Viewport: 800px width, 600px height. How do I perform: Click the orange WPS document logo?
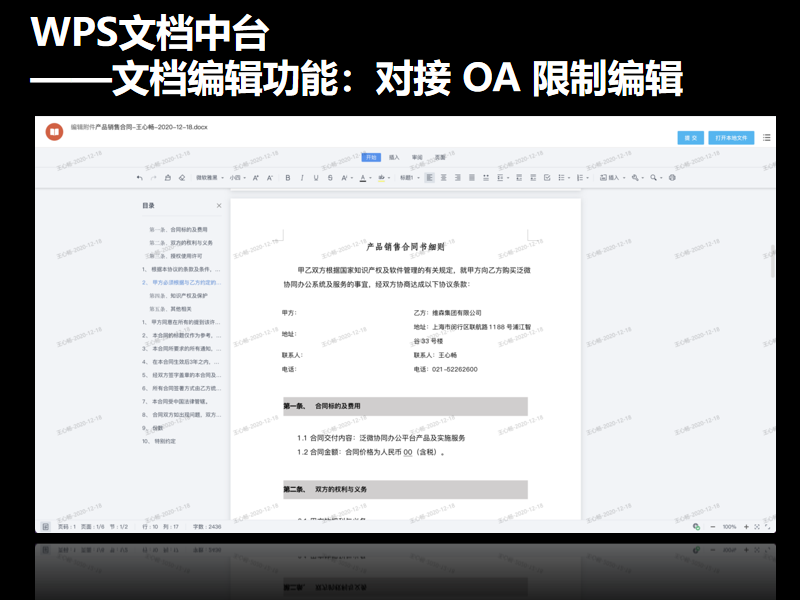click(x=54, y=132)
